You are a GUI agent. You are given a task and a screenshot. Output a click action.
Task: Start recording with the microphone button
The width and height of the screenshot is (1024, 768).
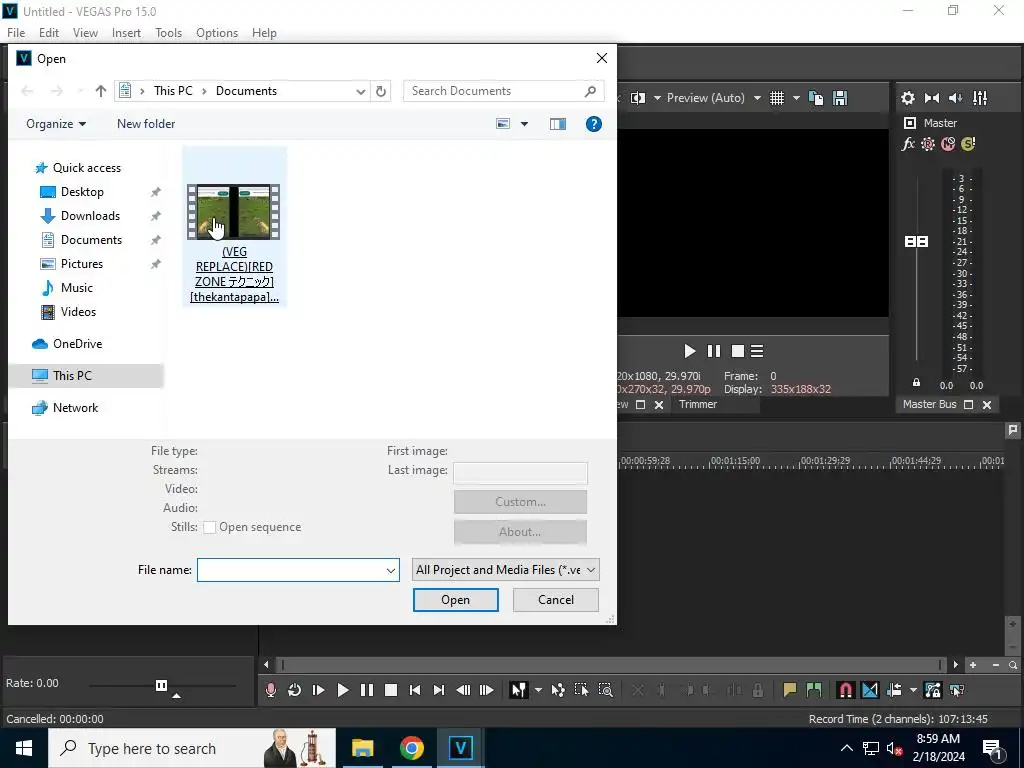[x=270, y=690]
